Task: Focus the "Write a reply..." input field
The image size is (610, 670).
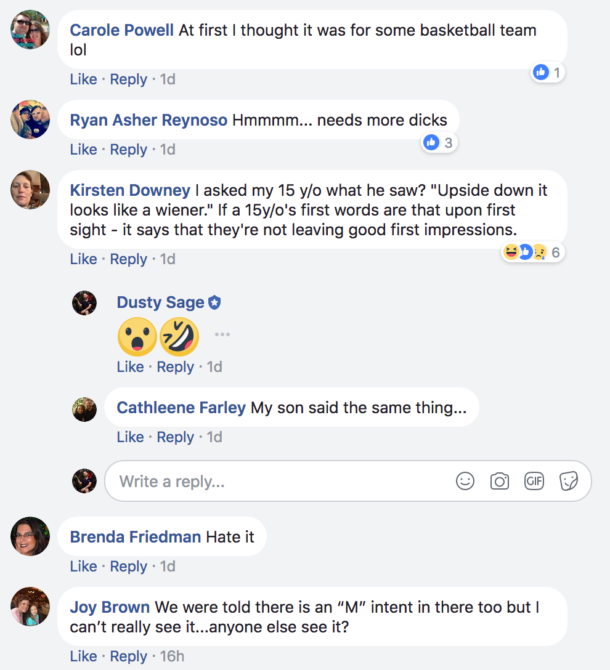Action: [x=348, y=481]
